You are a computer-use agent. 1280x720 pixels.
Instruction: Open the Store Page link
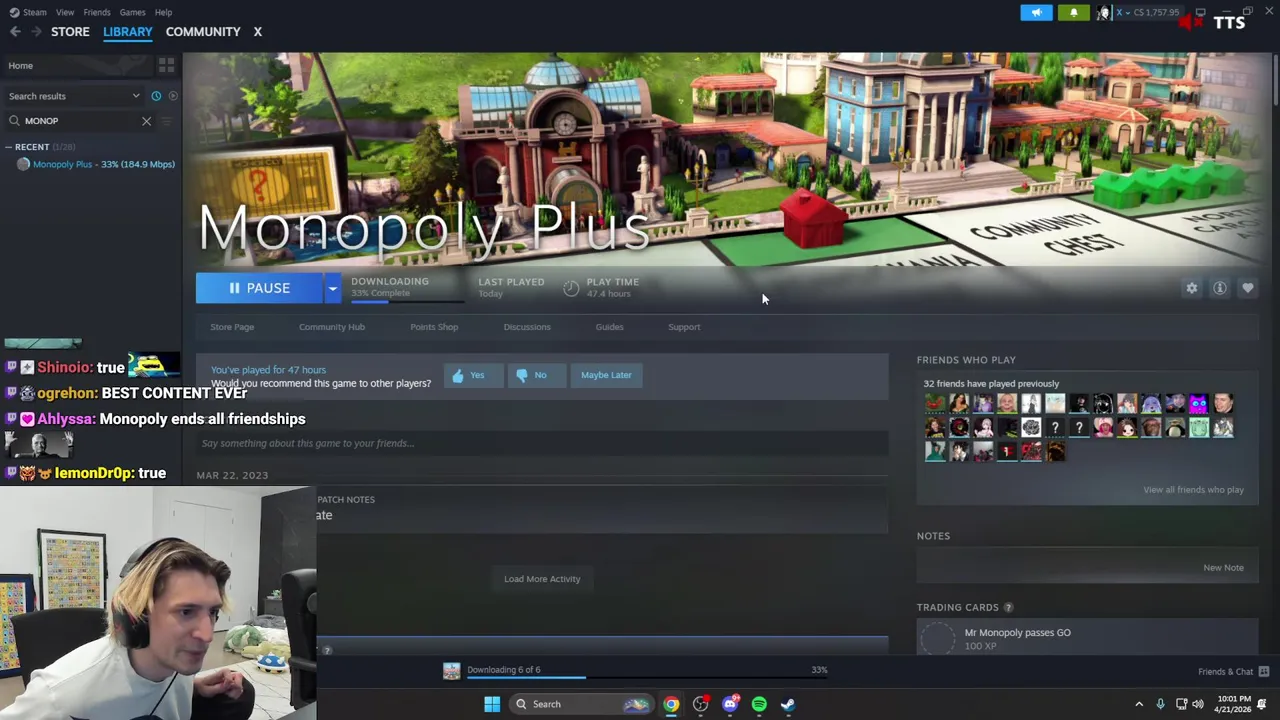232,327
